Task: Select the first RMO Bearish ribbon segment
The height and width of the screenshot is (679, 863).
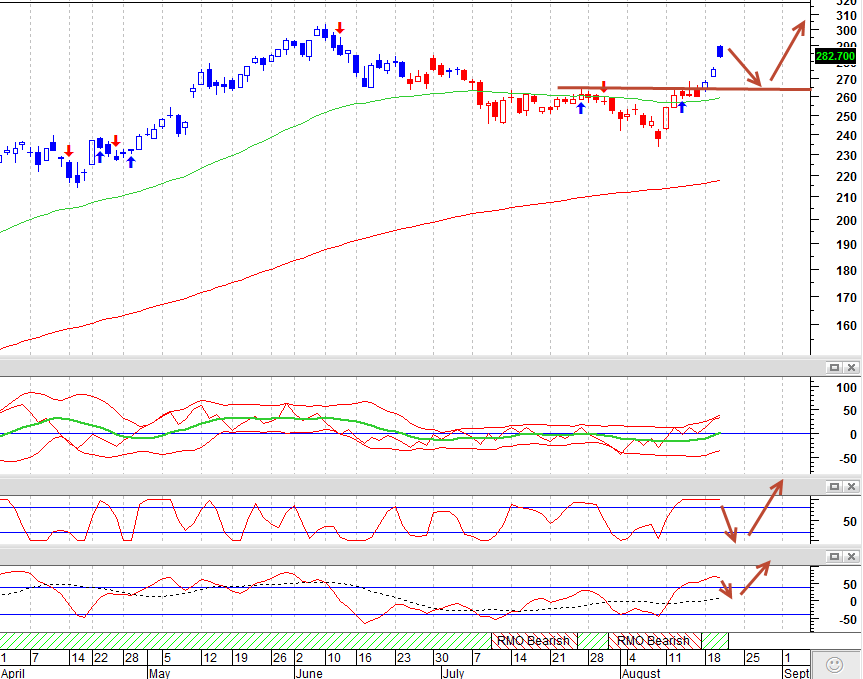Action: coord(534,641)
